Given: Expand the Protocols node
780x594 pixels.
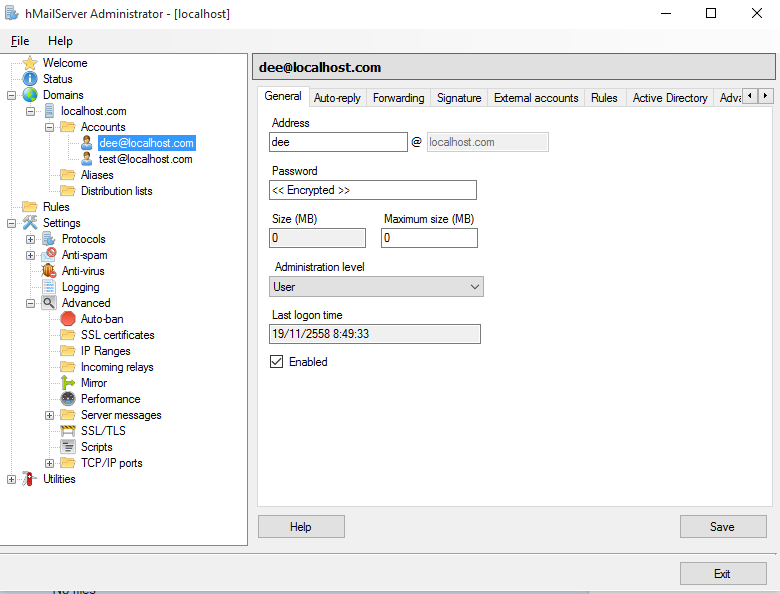Looking at the screenshot, I should click(30, 239).
